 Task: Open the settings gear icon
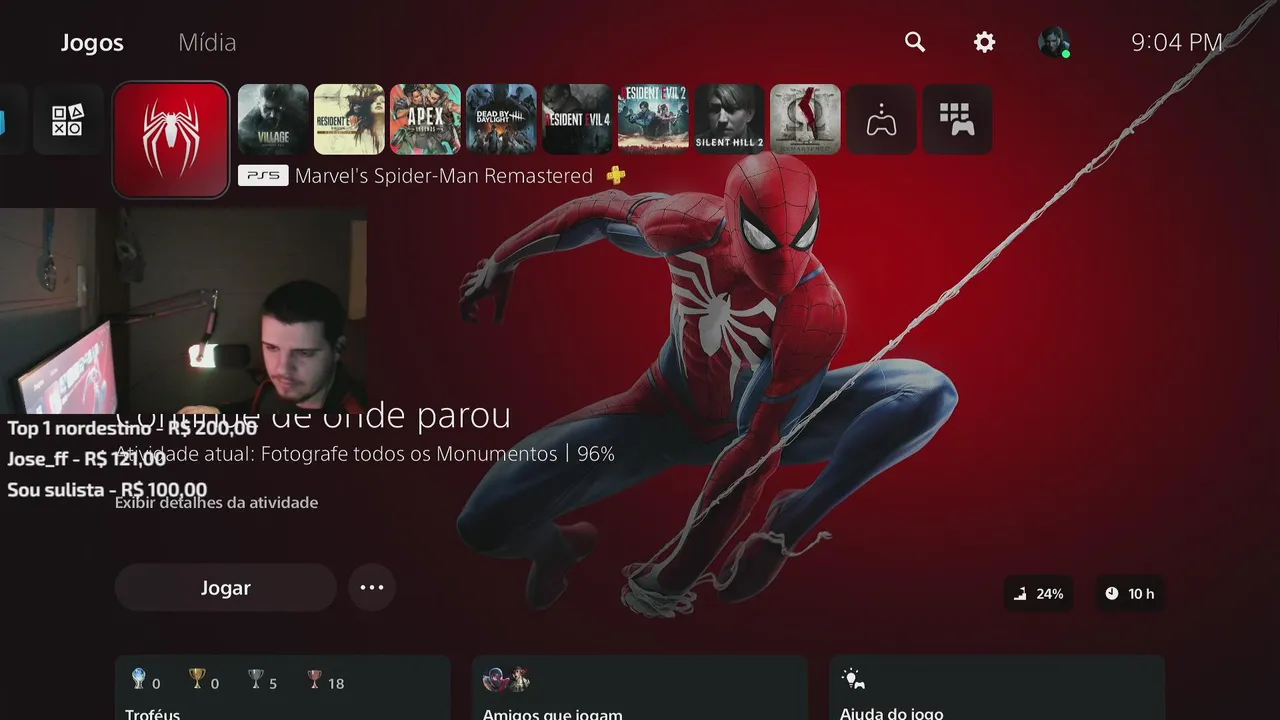click(985, 42)
